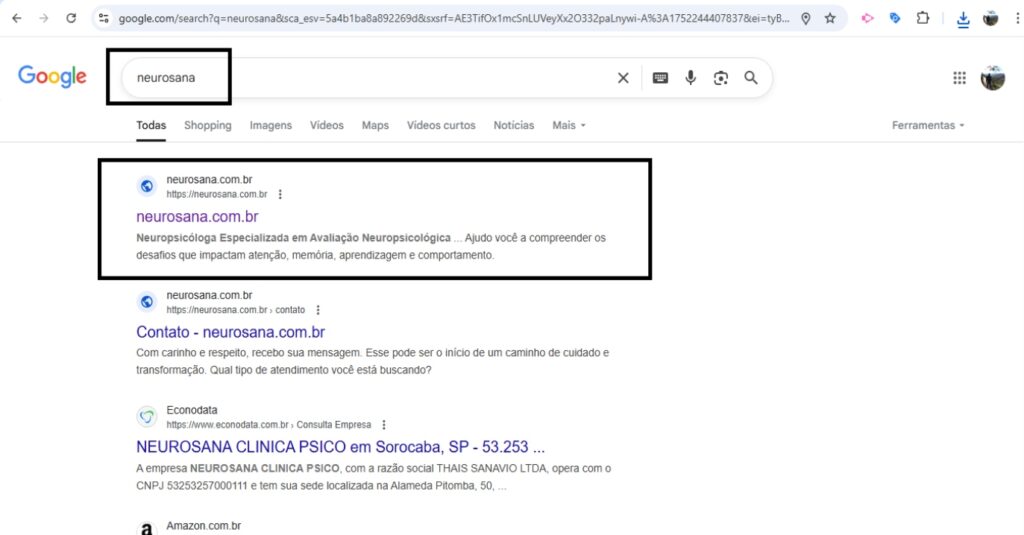Click the Econodata favicon
The image size is (1024, 535).
[x=147, y=417]
